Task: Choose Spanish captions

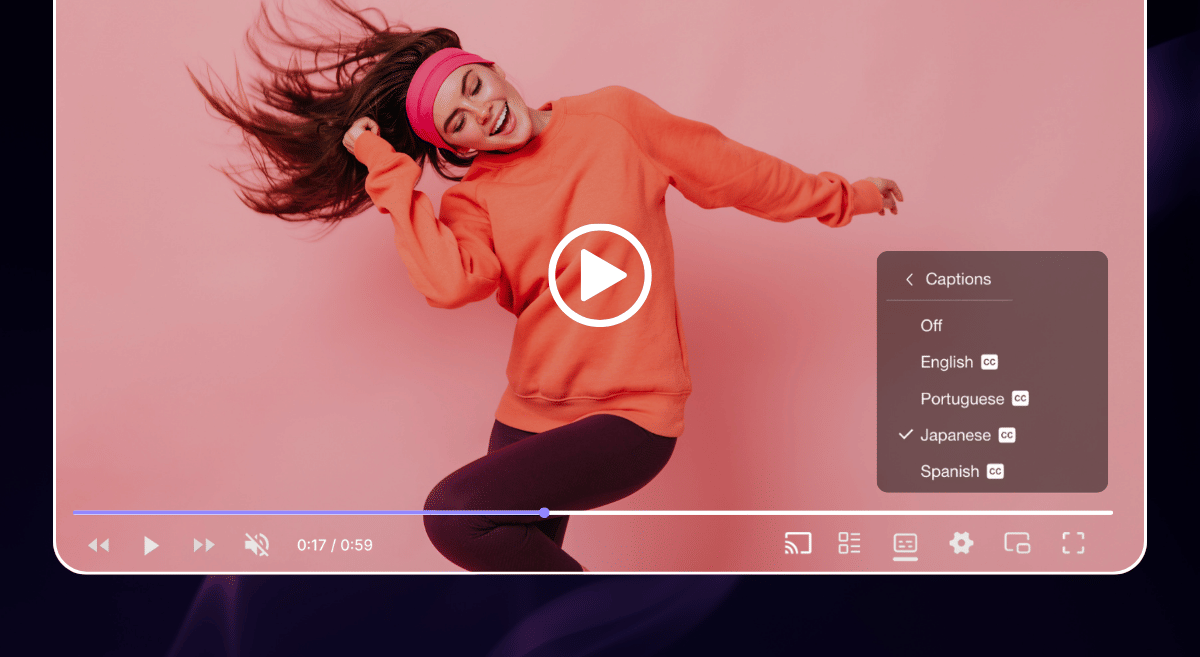Action: pyautogui.click(x=950, y=471)
